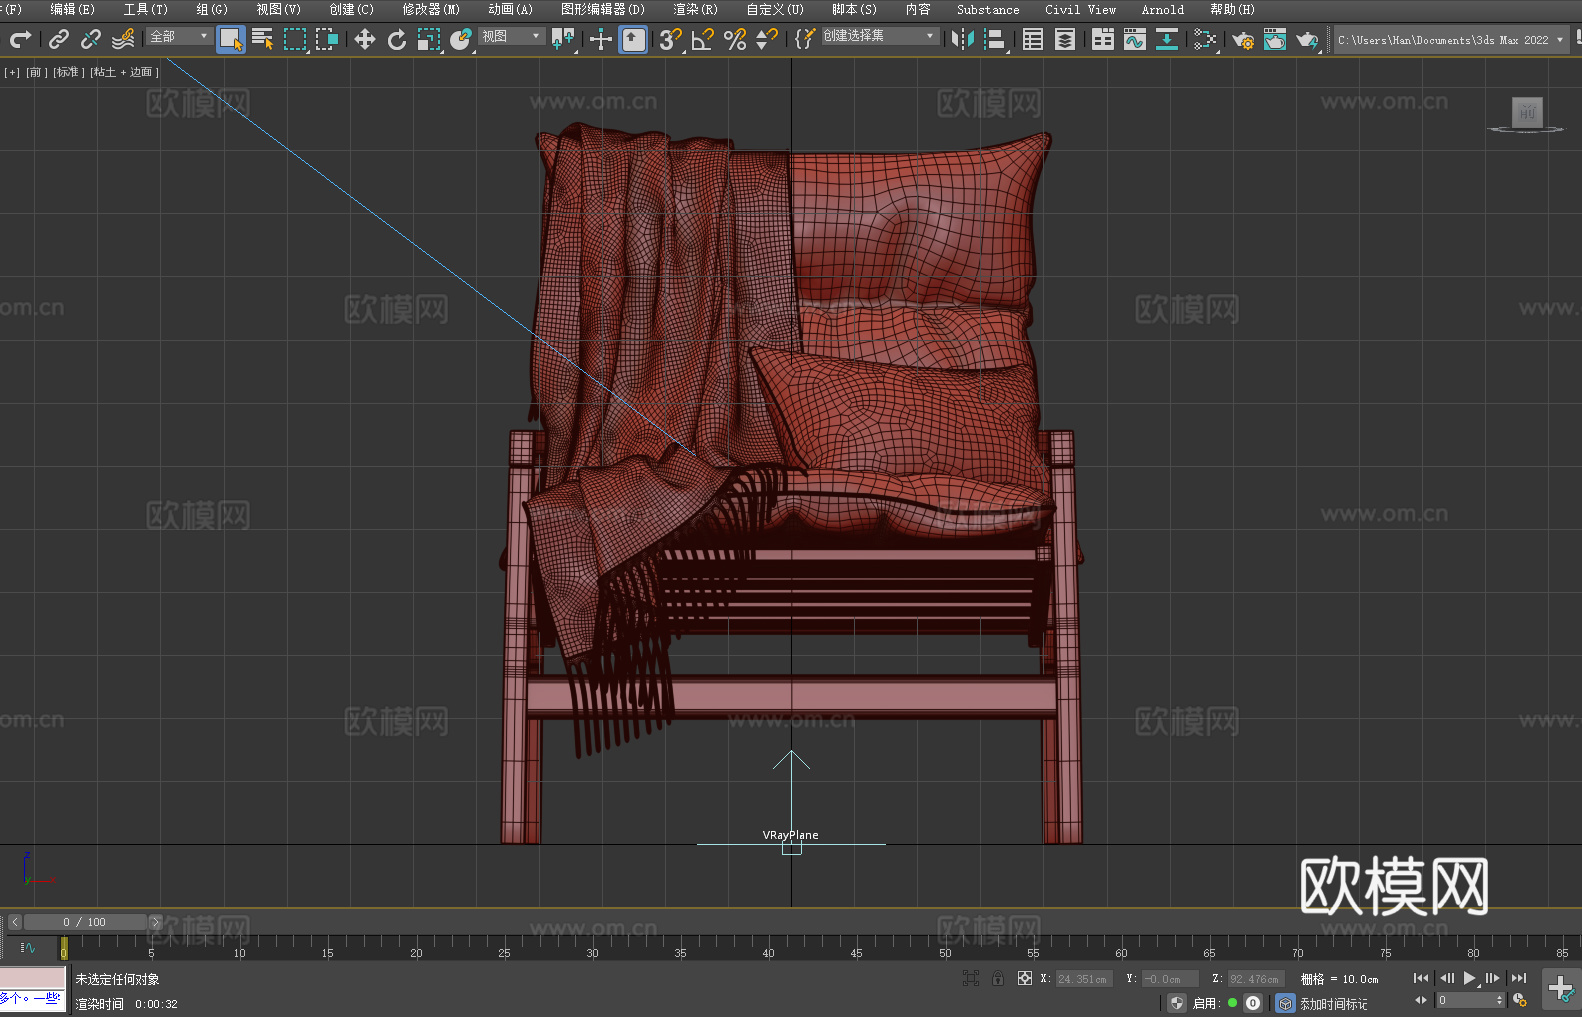Click the Select and Place tool
Viewport: 1582px width, 1017px height.
(x=461, y=39)
